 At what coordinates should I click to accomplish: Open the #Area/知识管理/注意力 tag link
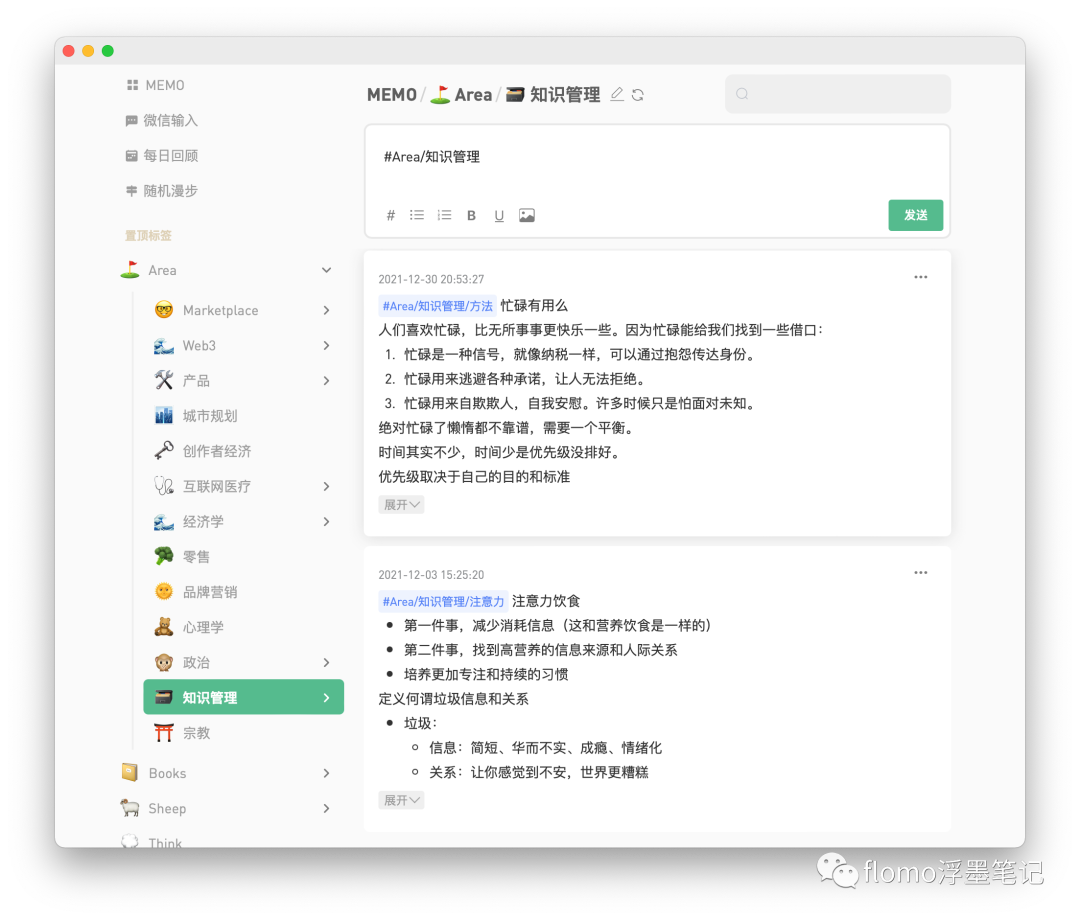pos(443,601)
